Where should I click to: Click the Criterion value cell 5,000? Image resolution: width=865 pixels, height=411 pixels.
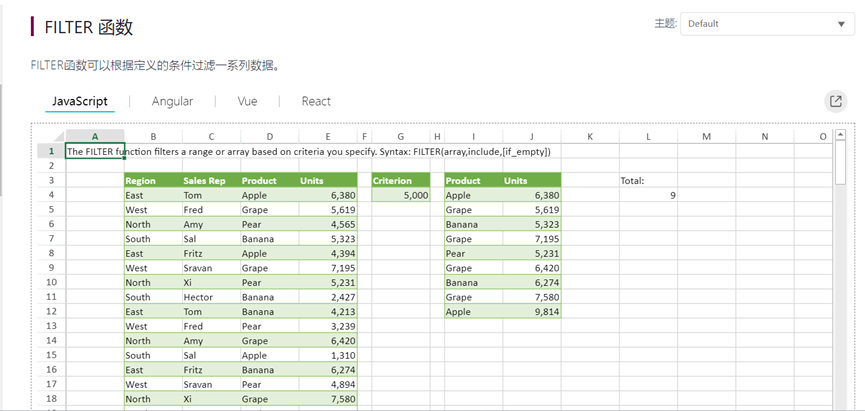click(x=401, y=195)
